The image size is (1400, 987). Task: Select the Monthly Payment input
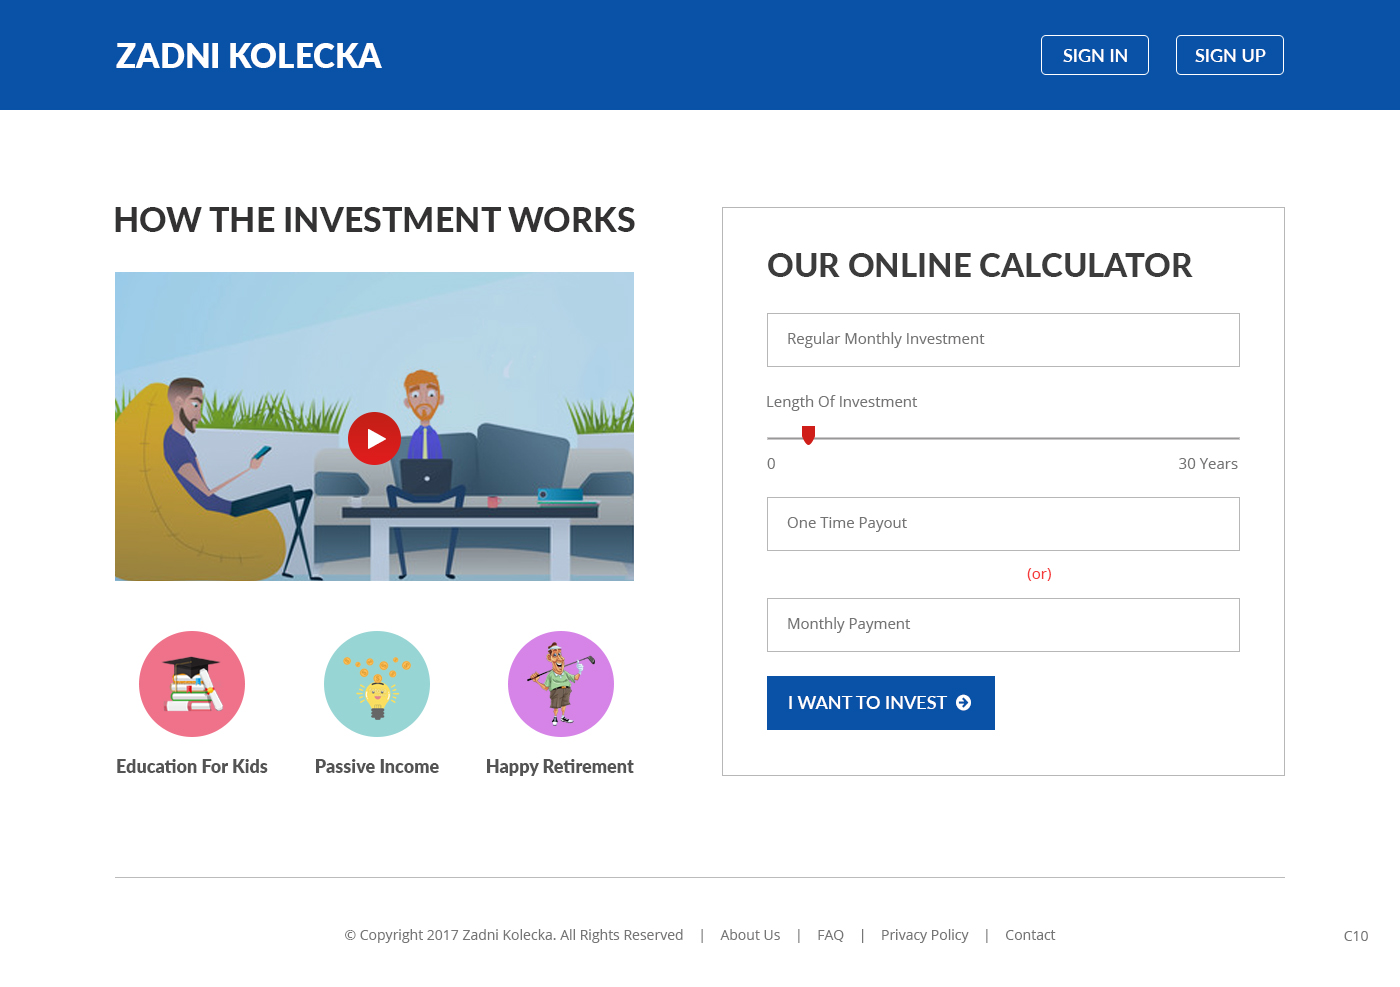(x=1003, y=625)
